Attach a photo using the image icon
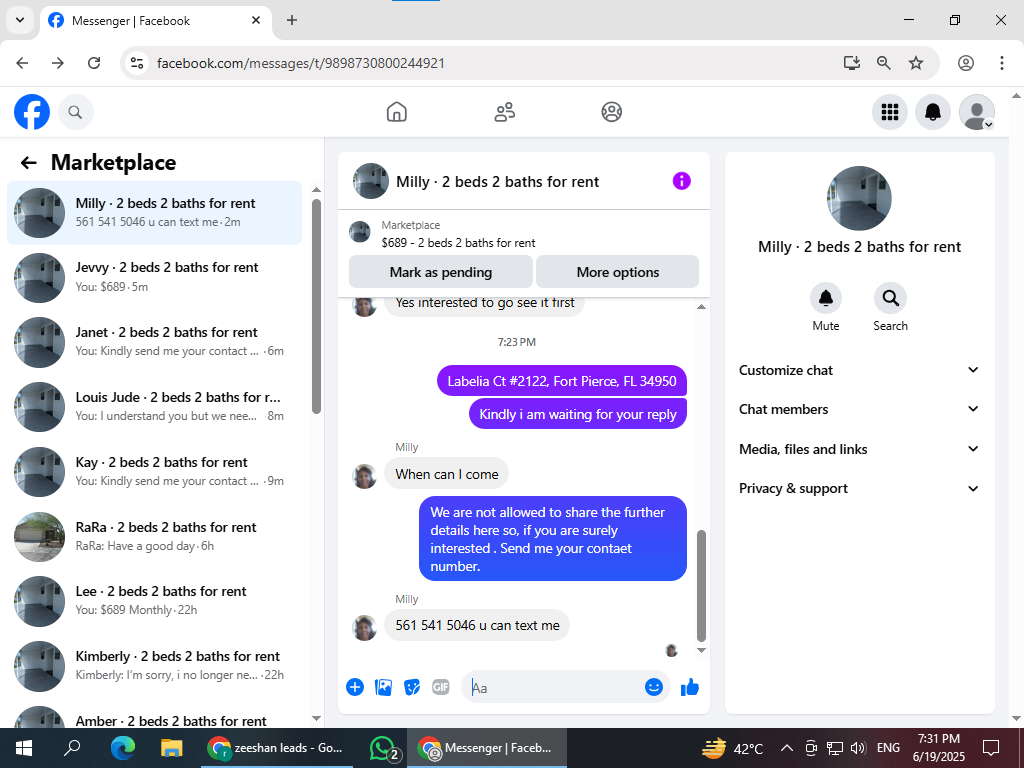The image size is (1024, 768). [x=383, y=687]
